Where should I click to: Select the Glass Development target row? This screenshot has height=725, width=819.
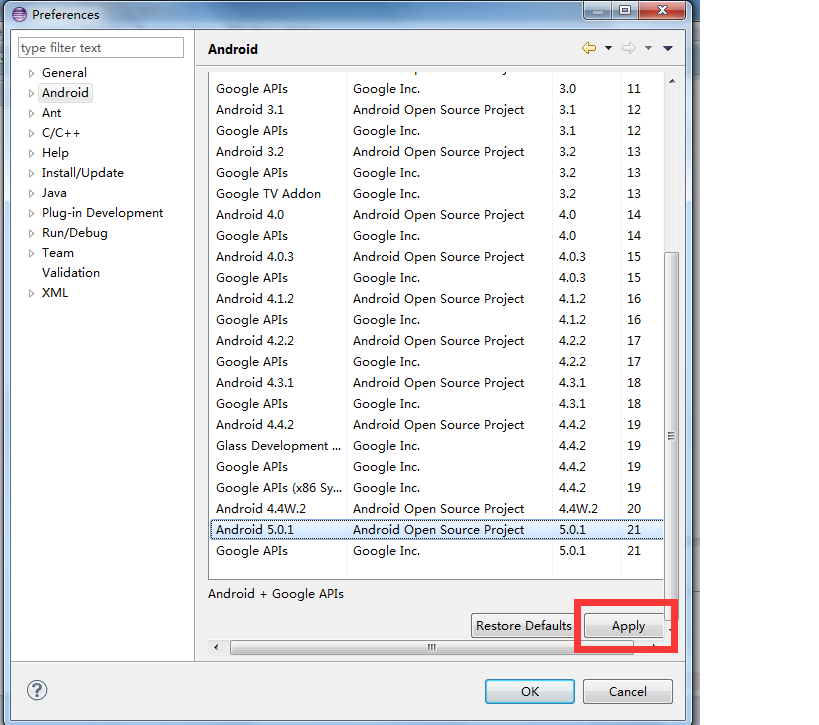coord(436,446)
